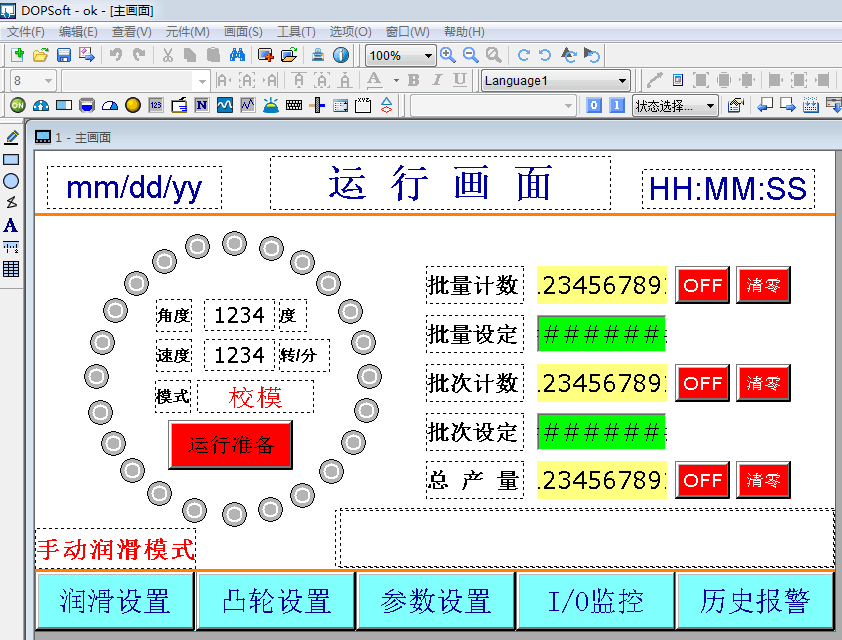Open the 工具(T) menu

tap(296, 32)
